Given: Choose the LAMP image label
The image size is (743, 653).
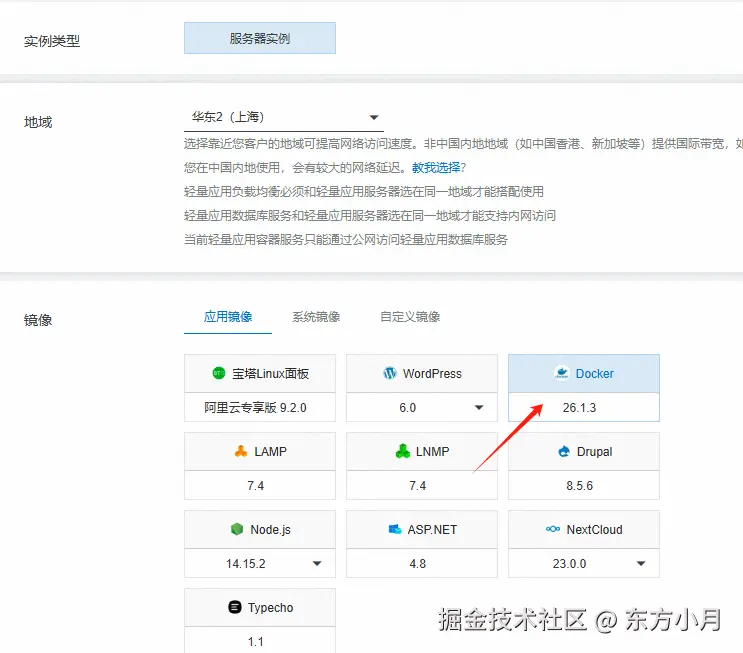Looking at the screenshot, I should pos(271,451).
